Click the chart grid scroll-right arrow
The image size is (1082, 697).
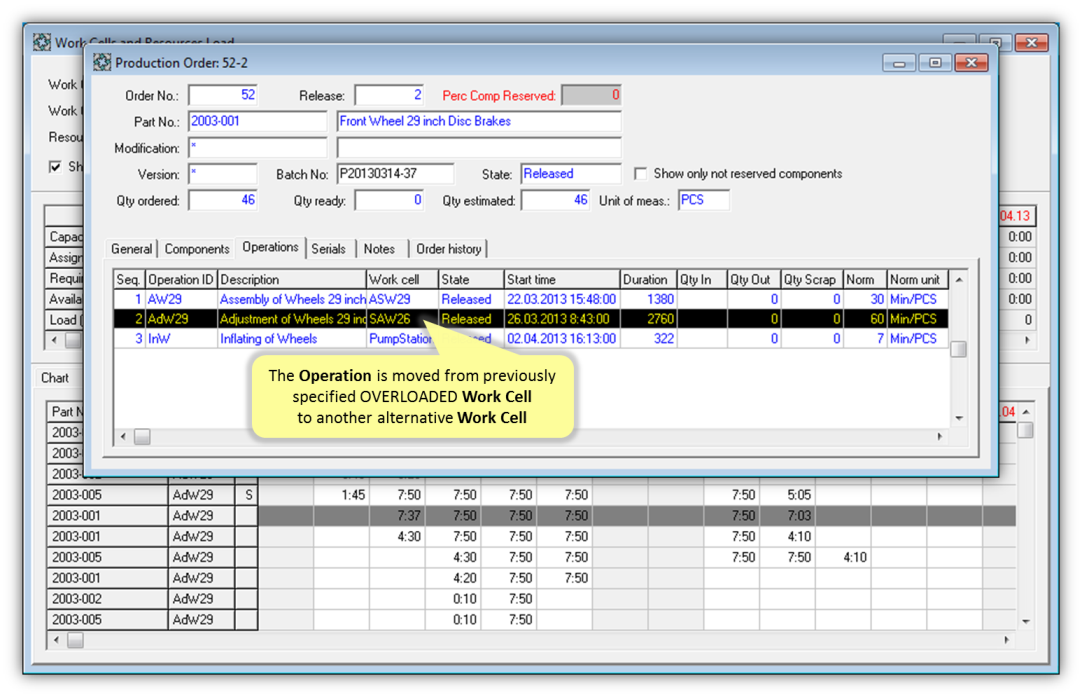[1006, 640]
